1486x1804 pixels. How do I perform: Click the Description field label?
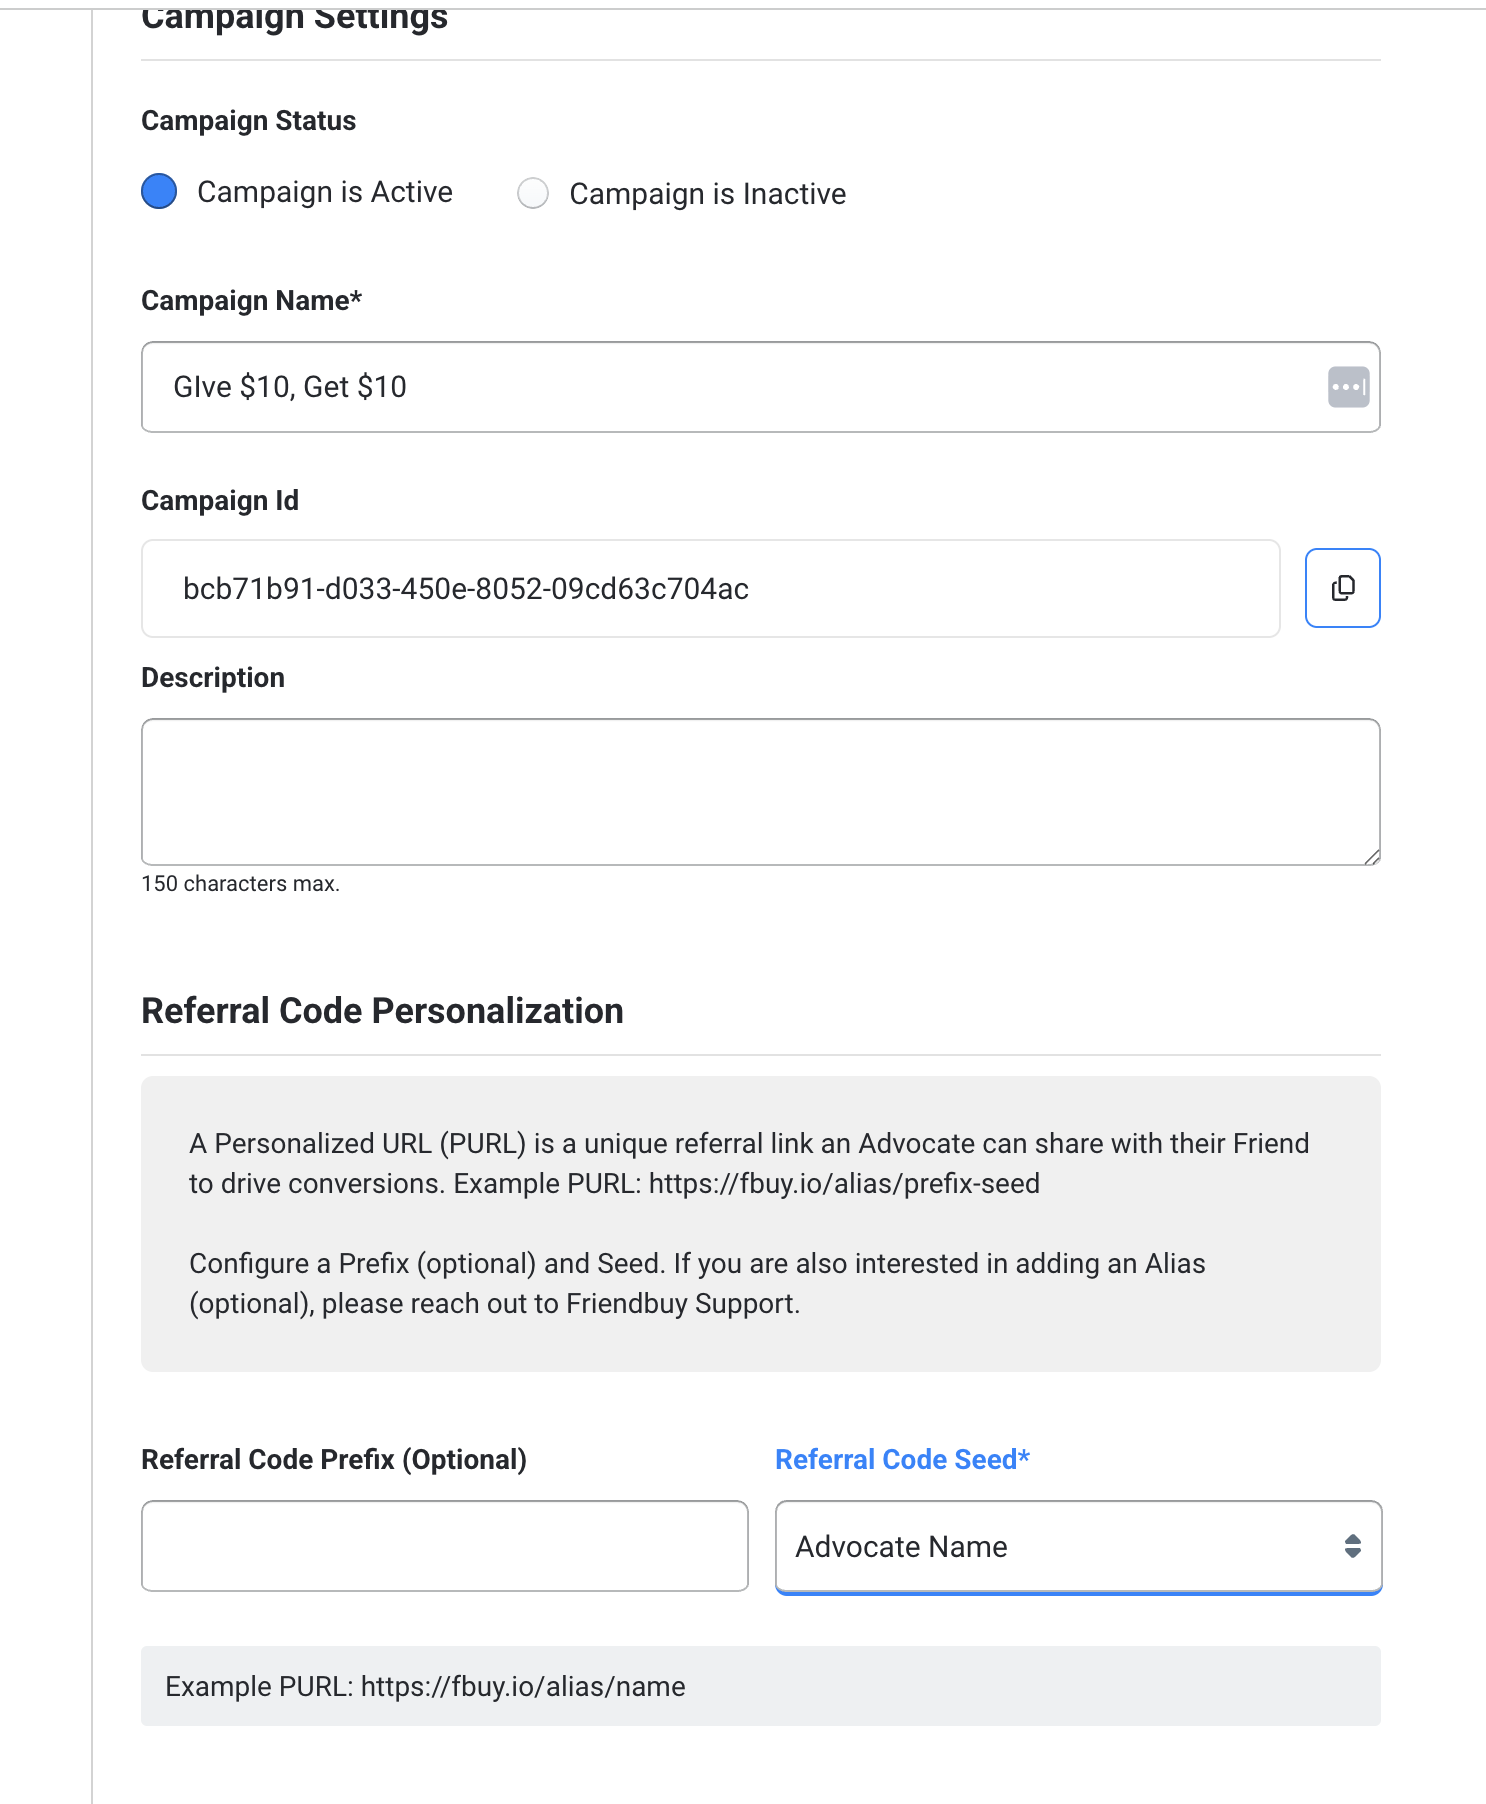(x=213, y=678)
